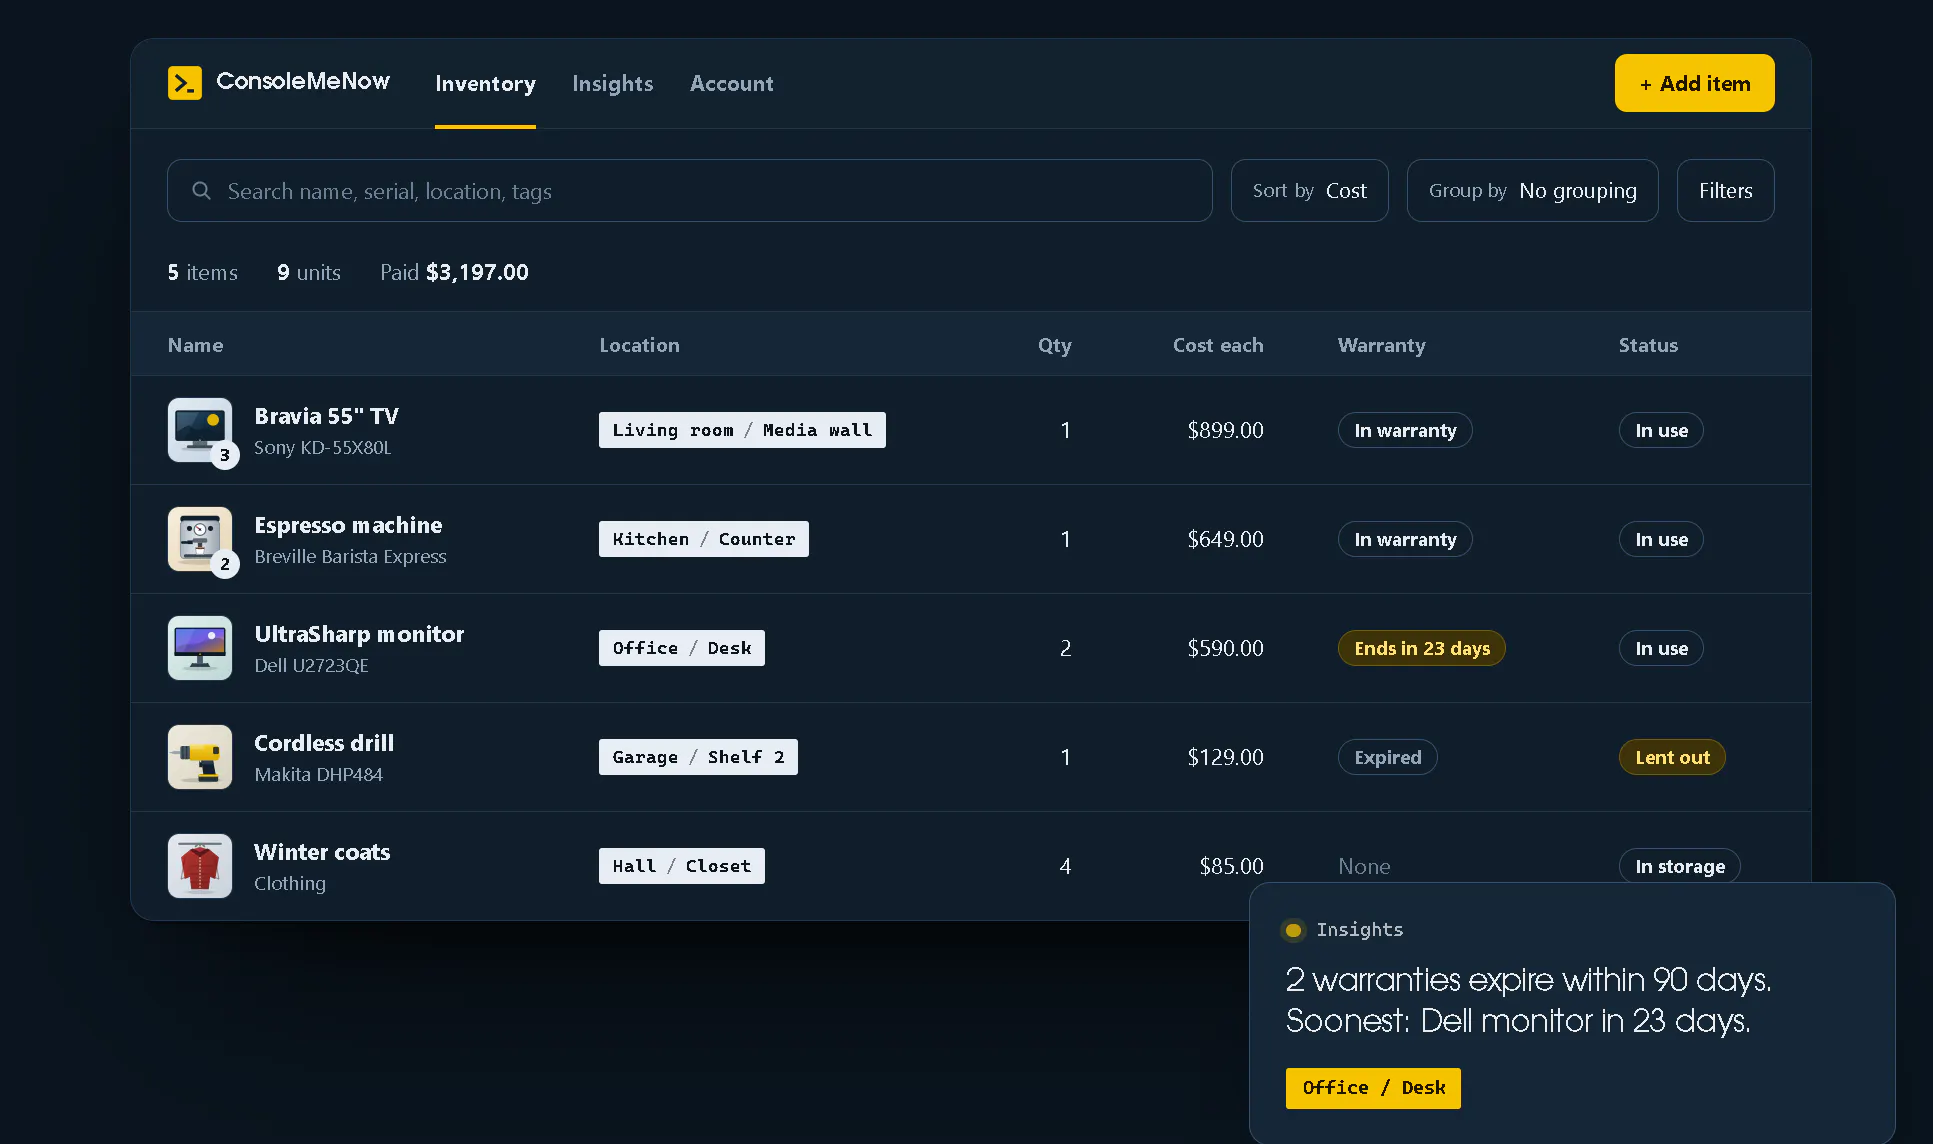
Task: Open the Winter coats thumbnail icon
Action: (x=200, y=866)
